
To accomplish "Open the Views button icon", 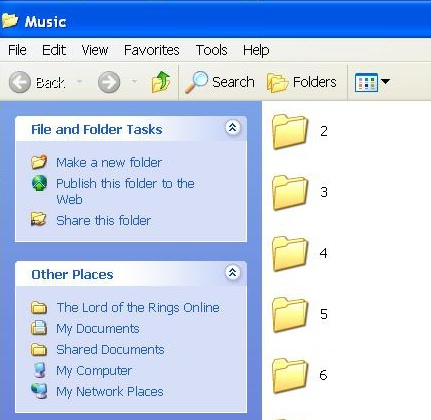I will [366, 82].
